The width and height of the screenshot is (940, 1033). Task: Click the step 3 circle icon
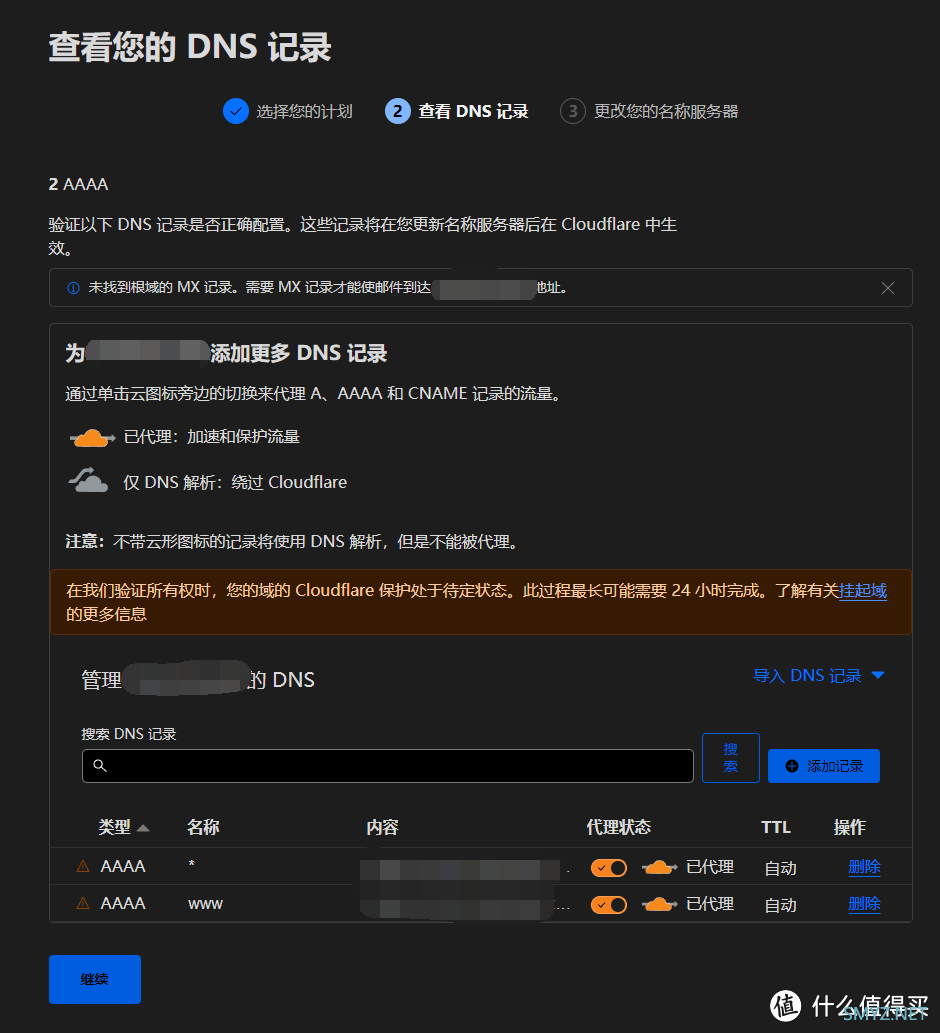[x=572, y=111]
